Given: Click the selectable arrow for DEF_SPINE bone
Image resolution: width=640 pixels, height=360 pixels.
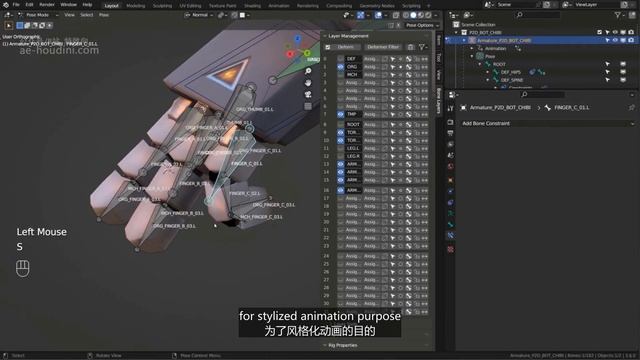Looking at the screenshot, I should (x=607, y=80).
